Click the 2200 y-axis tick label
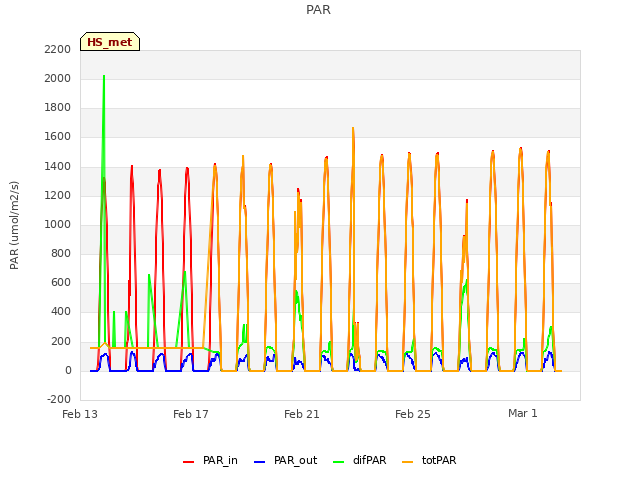The width and height of the screenshot is (640, 480). click(58, 49)
